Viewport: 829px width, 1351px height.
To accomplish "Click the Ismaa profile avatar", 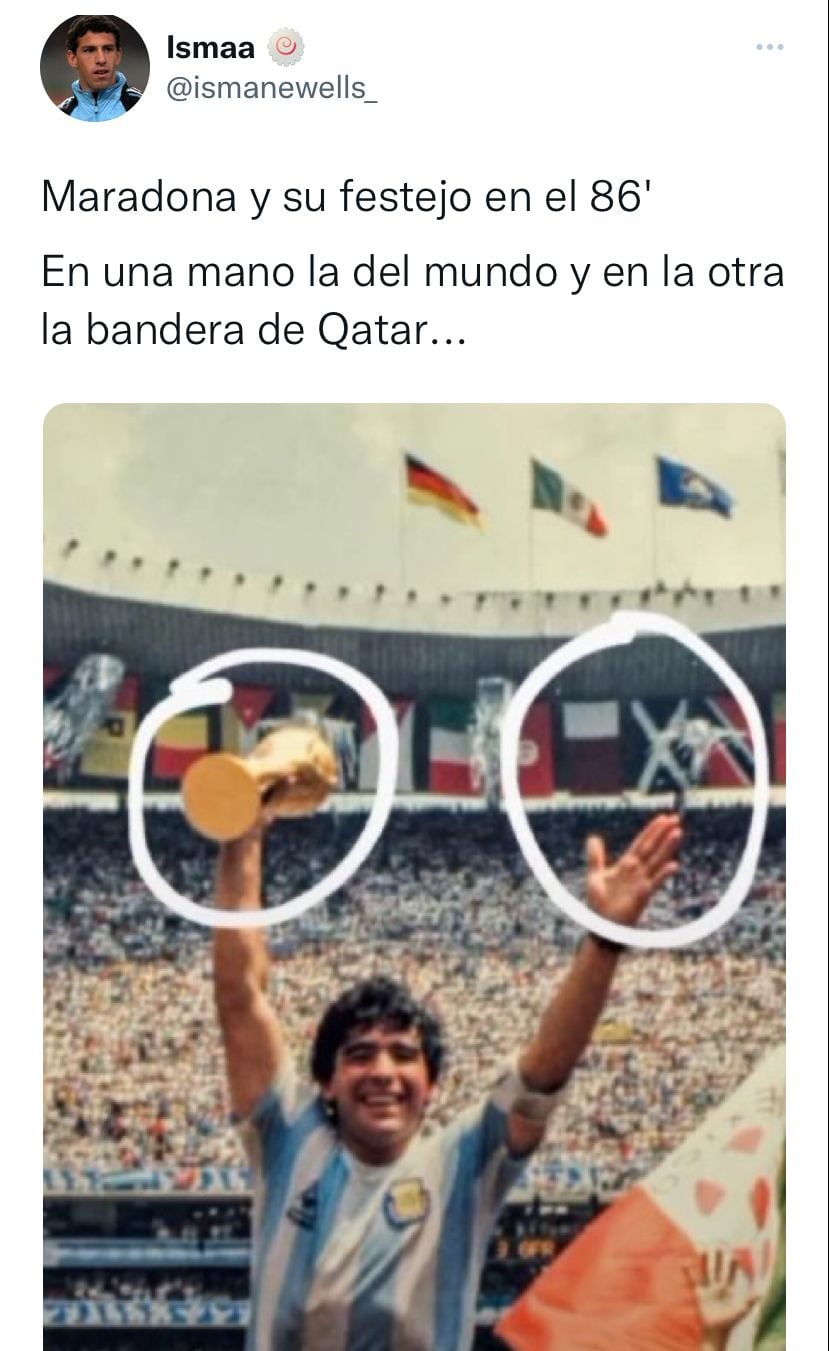I will click(95, 69).
